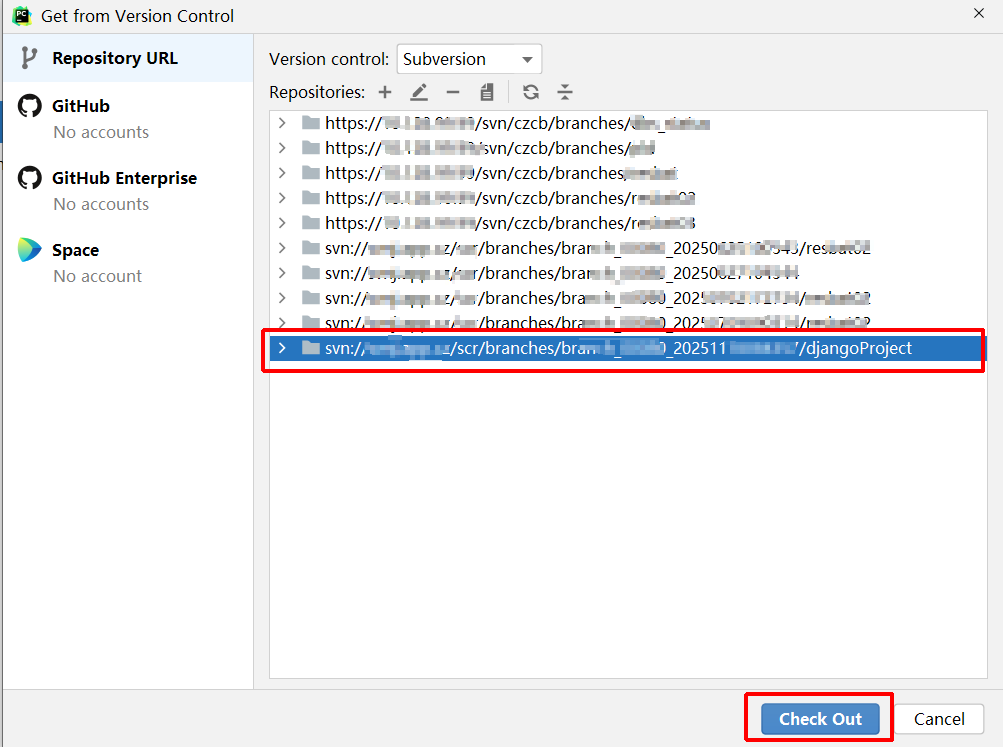Refresh the repositories list
Viewport: 1003px width, 747px height.
coord(531,92)
